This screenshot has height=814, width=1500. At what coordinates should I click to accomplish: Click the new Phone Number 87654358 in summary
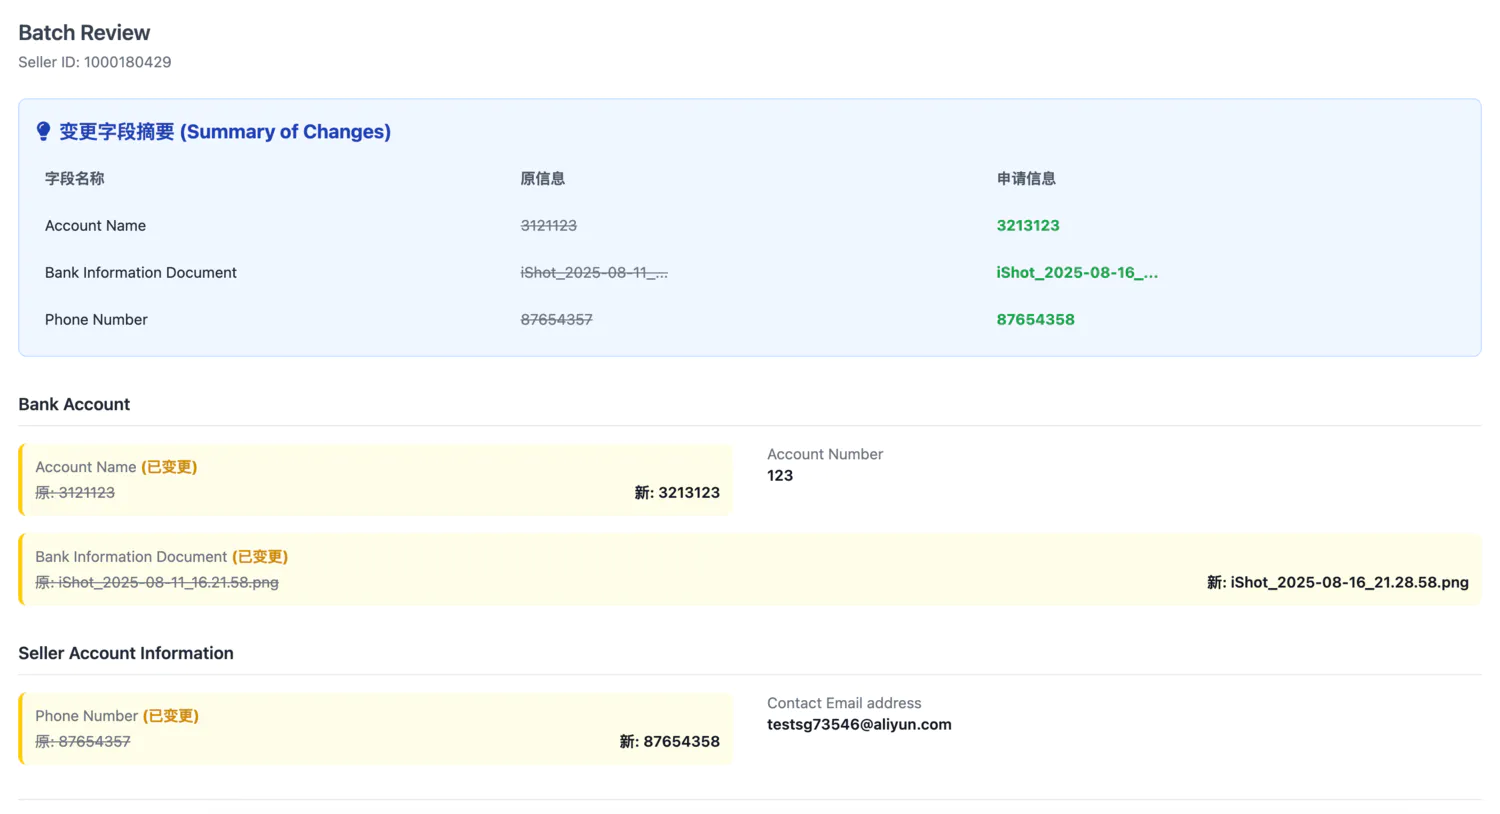[x=1035, y=320]
